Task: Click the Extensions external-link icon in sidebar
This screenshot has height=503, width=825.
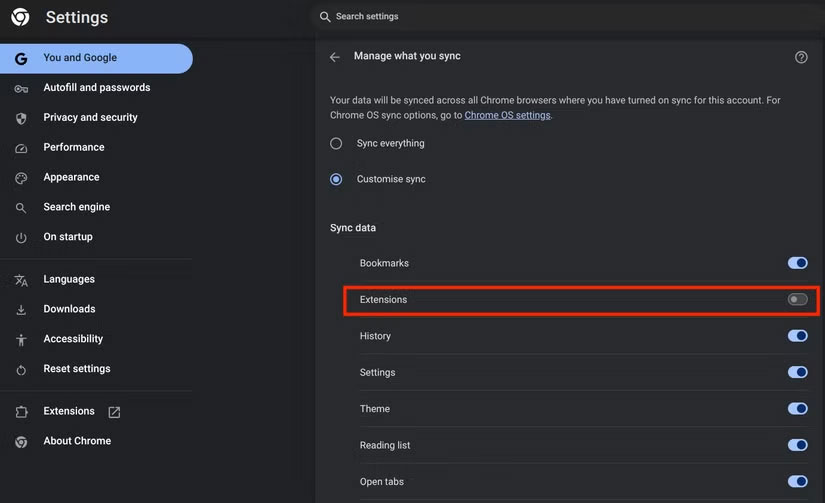Action: click(x=114, y=412)
